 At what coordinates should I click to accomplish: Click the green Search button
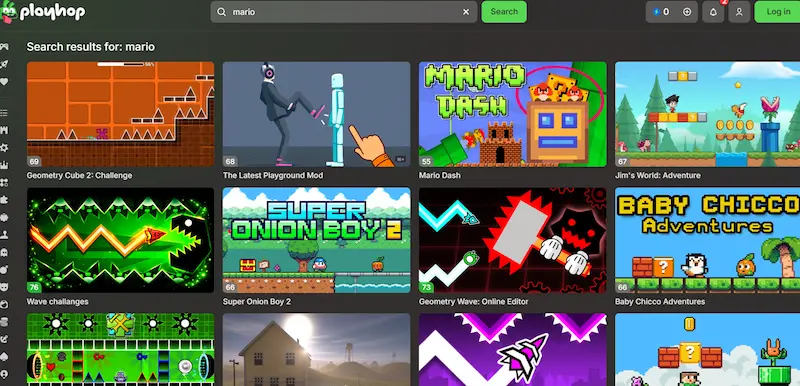tap(504, 12)
